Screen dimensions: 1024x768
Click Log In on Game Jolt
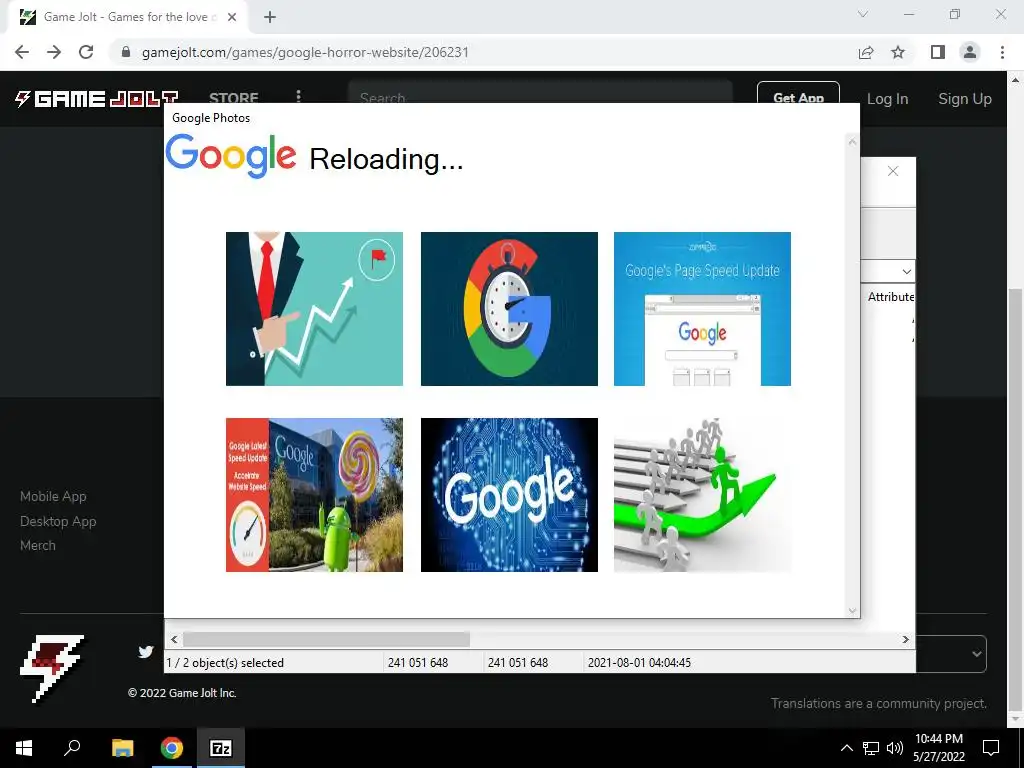888,99
